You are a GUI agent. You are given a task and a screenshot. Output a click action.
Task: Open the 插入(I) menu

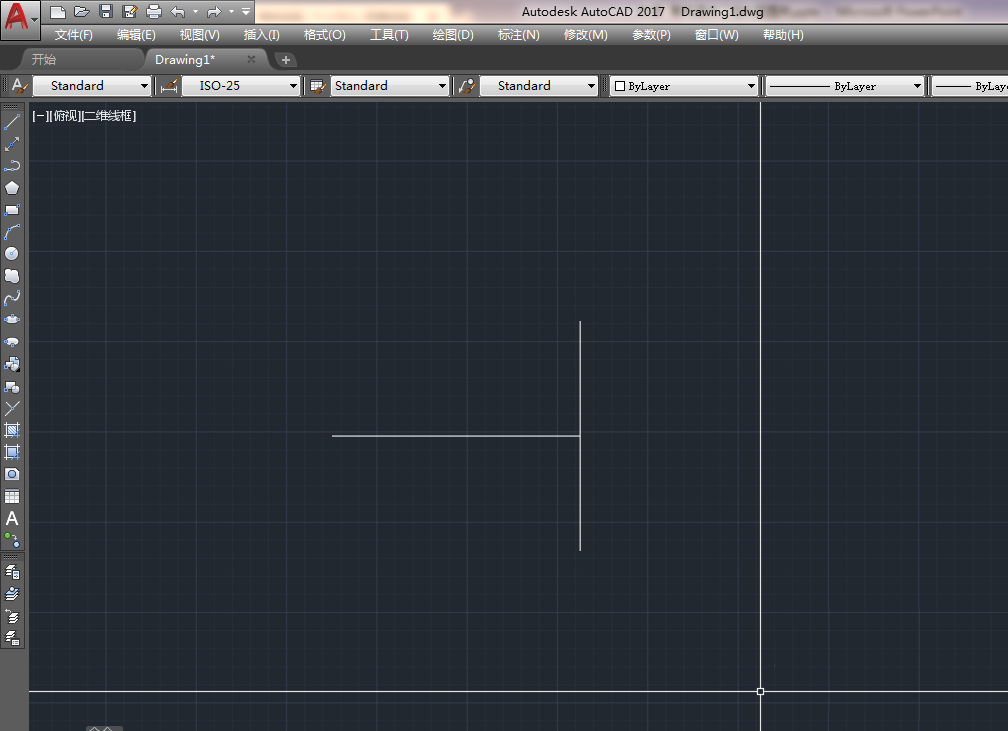tap(262, 35)
